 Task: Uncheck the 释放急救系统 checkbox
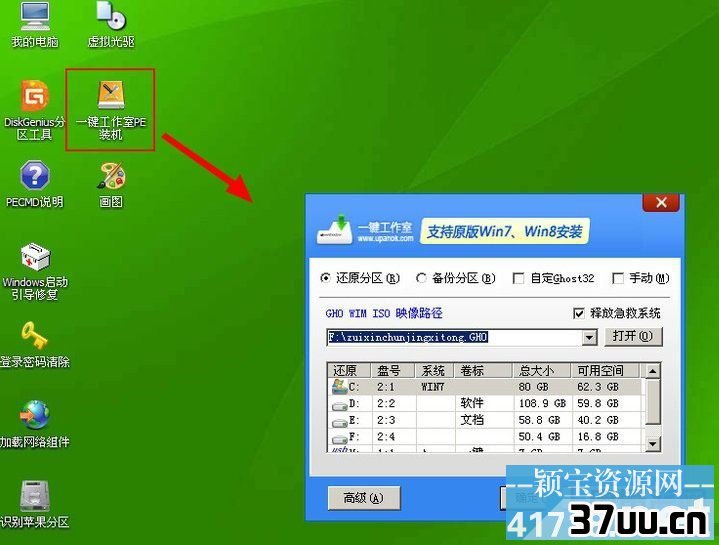pos(579,313)
